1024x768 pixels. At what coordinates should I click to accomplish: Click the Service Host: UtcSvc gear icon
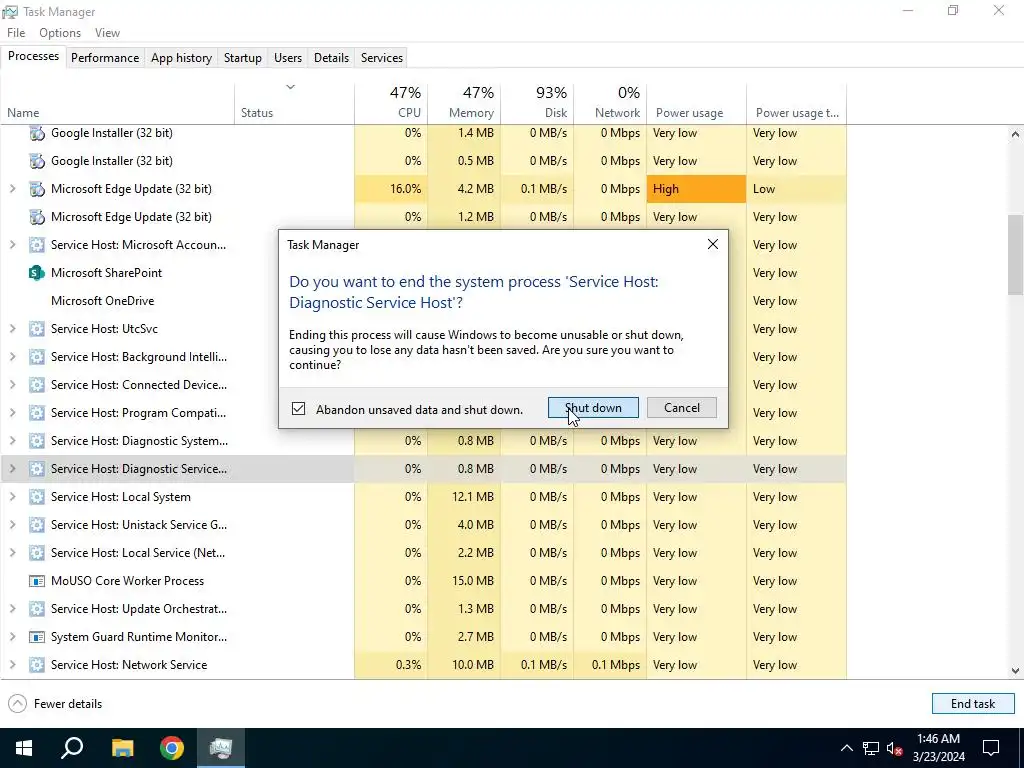pos(37,329)
